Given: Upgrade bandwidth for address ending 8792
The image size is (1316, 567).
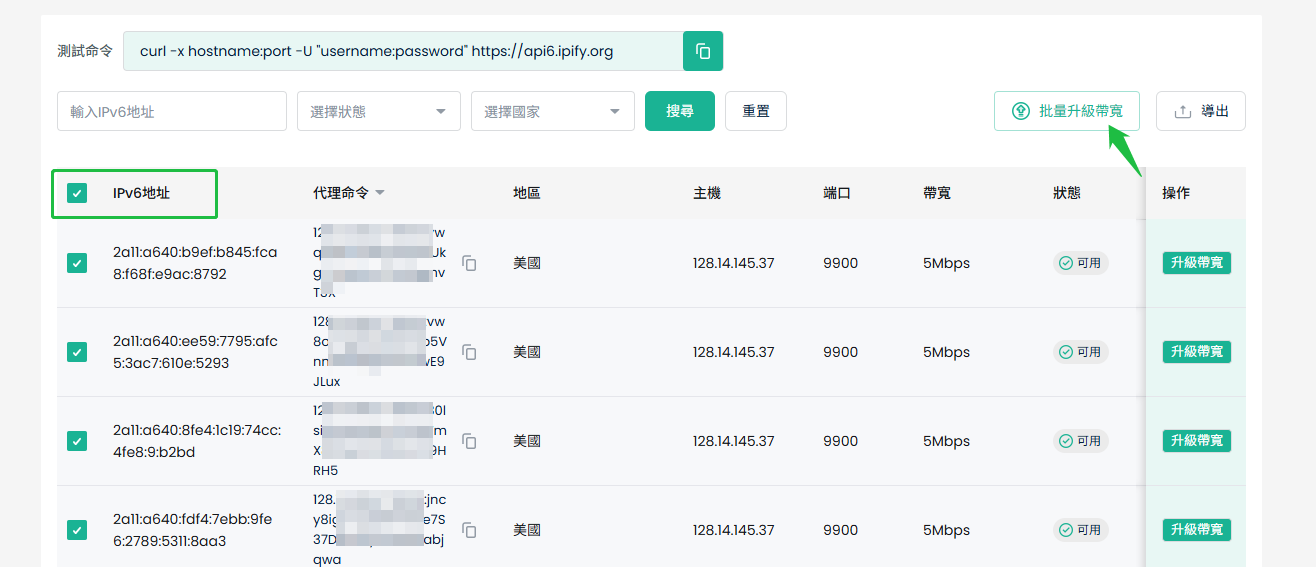Looking at the screenshot, I should [1197, 263].
